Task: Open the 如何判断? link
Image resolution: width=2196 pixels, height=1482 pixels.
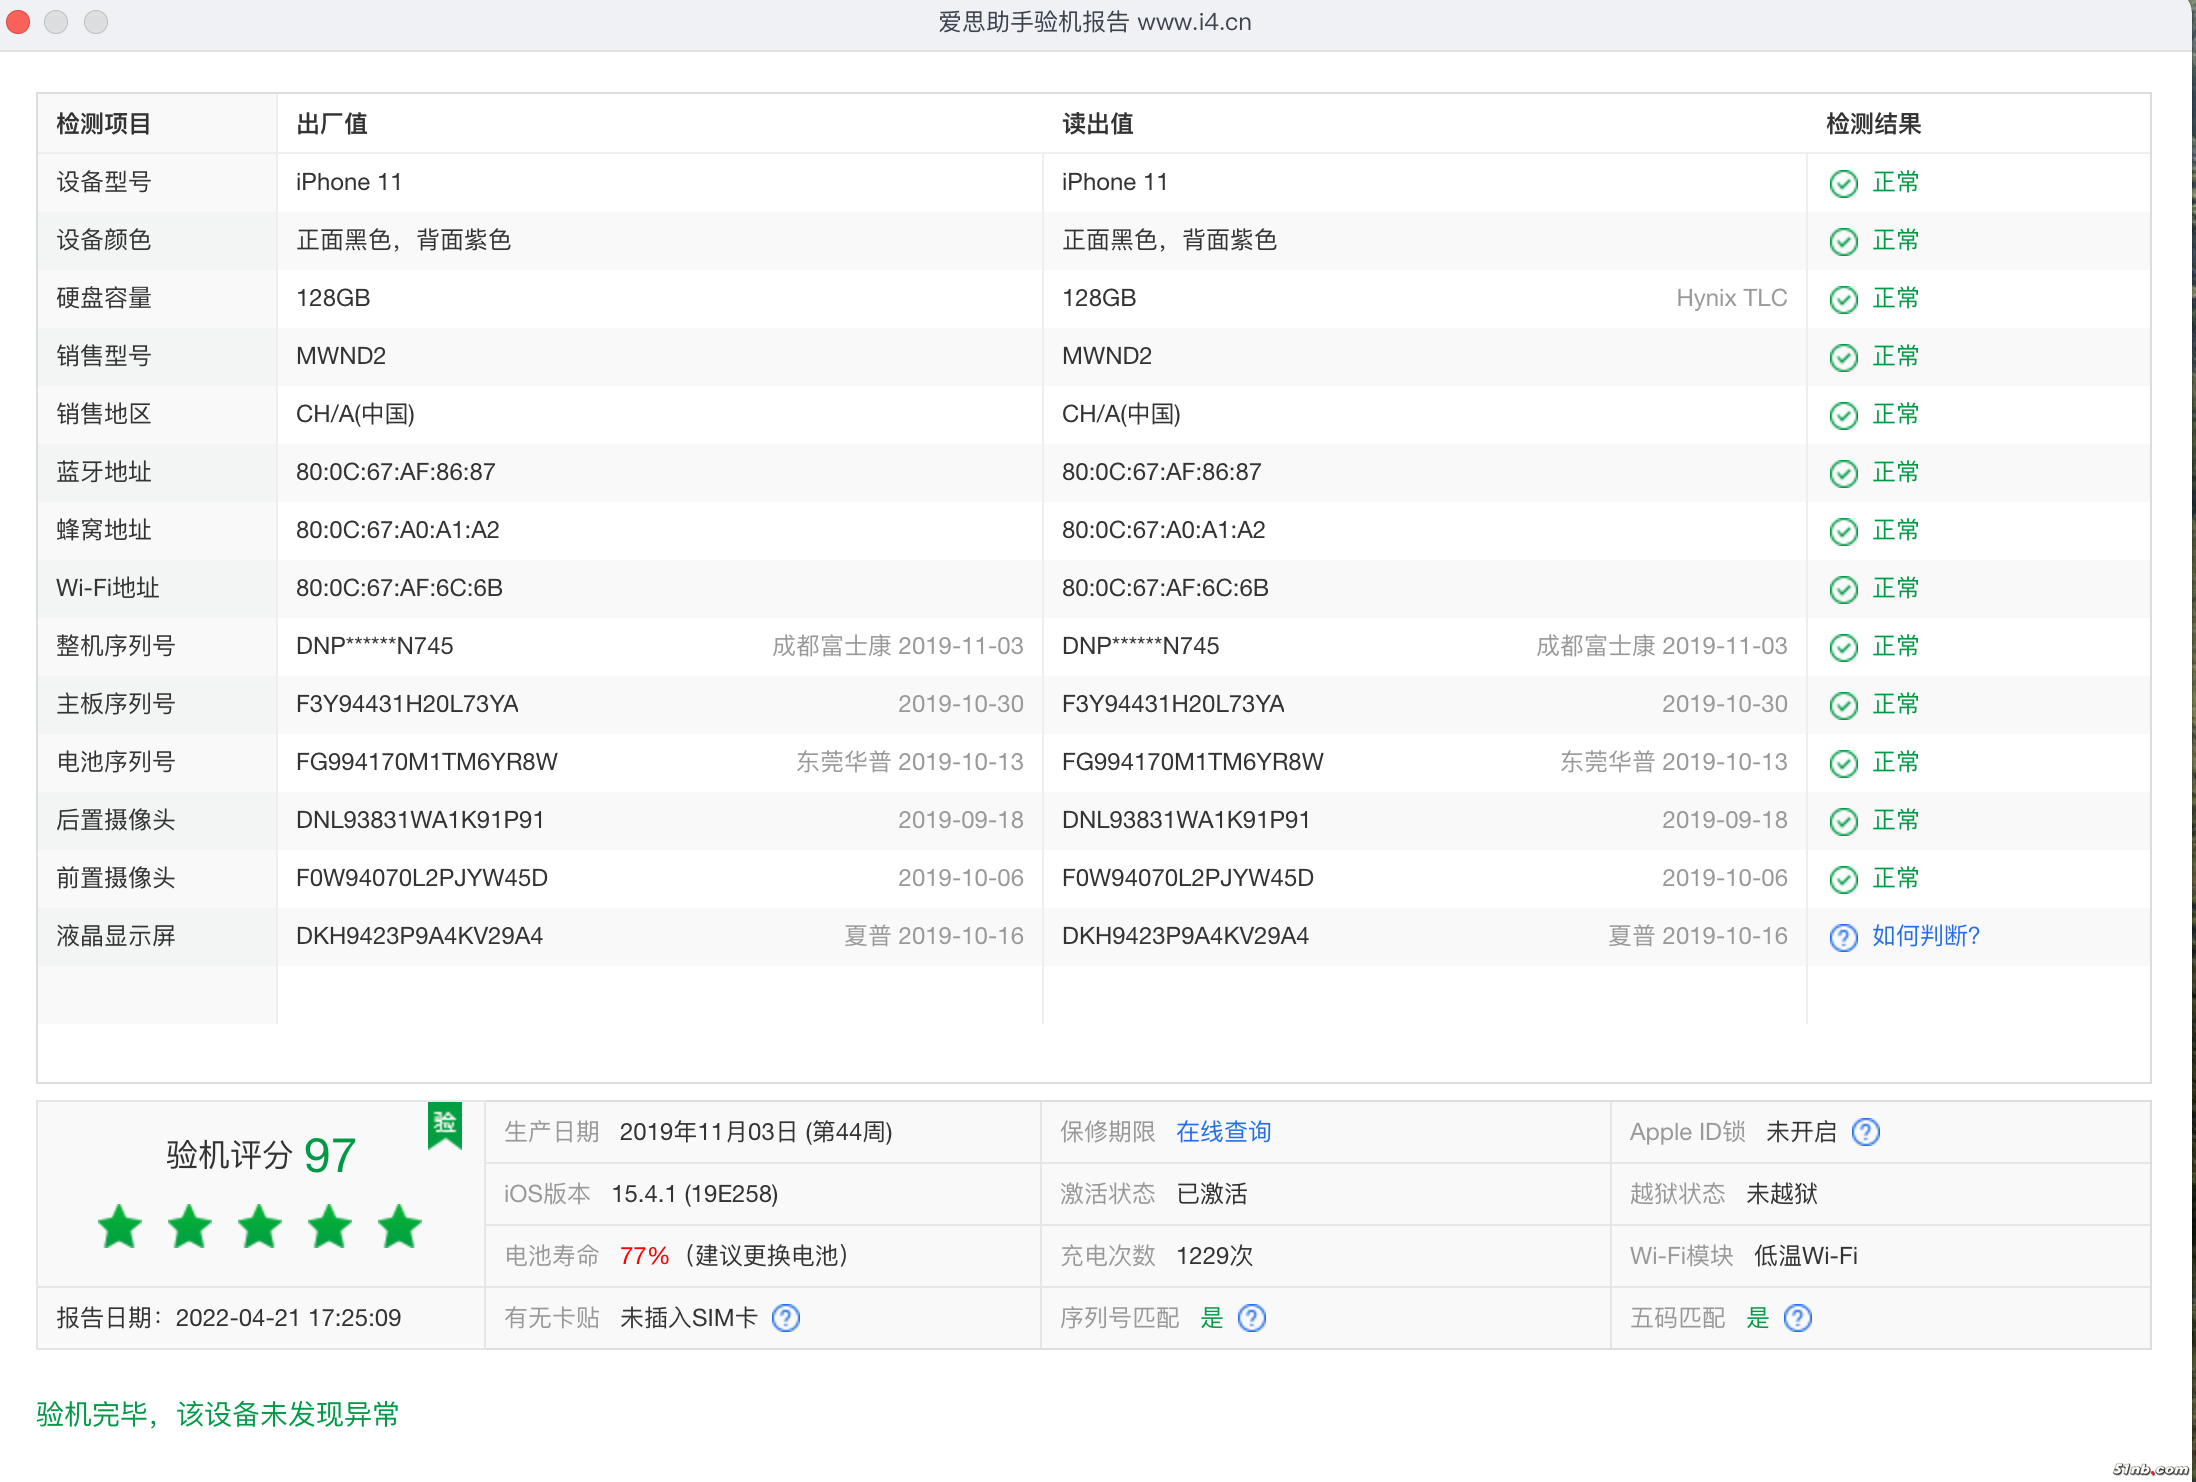Action: (1925, 936)
